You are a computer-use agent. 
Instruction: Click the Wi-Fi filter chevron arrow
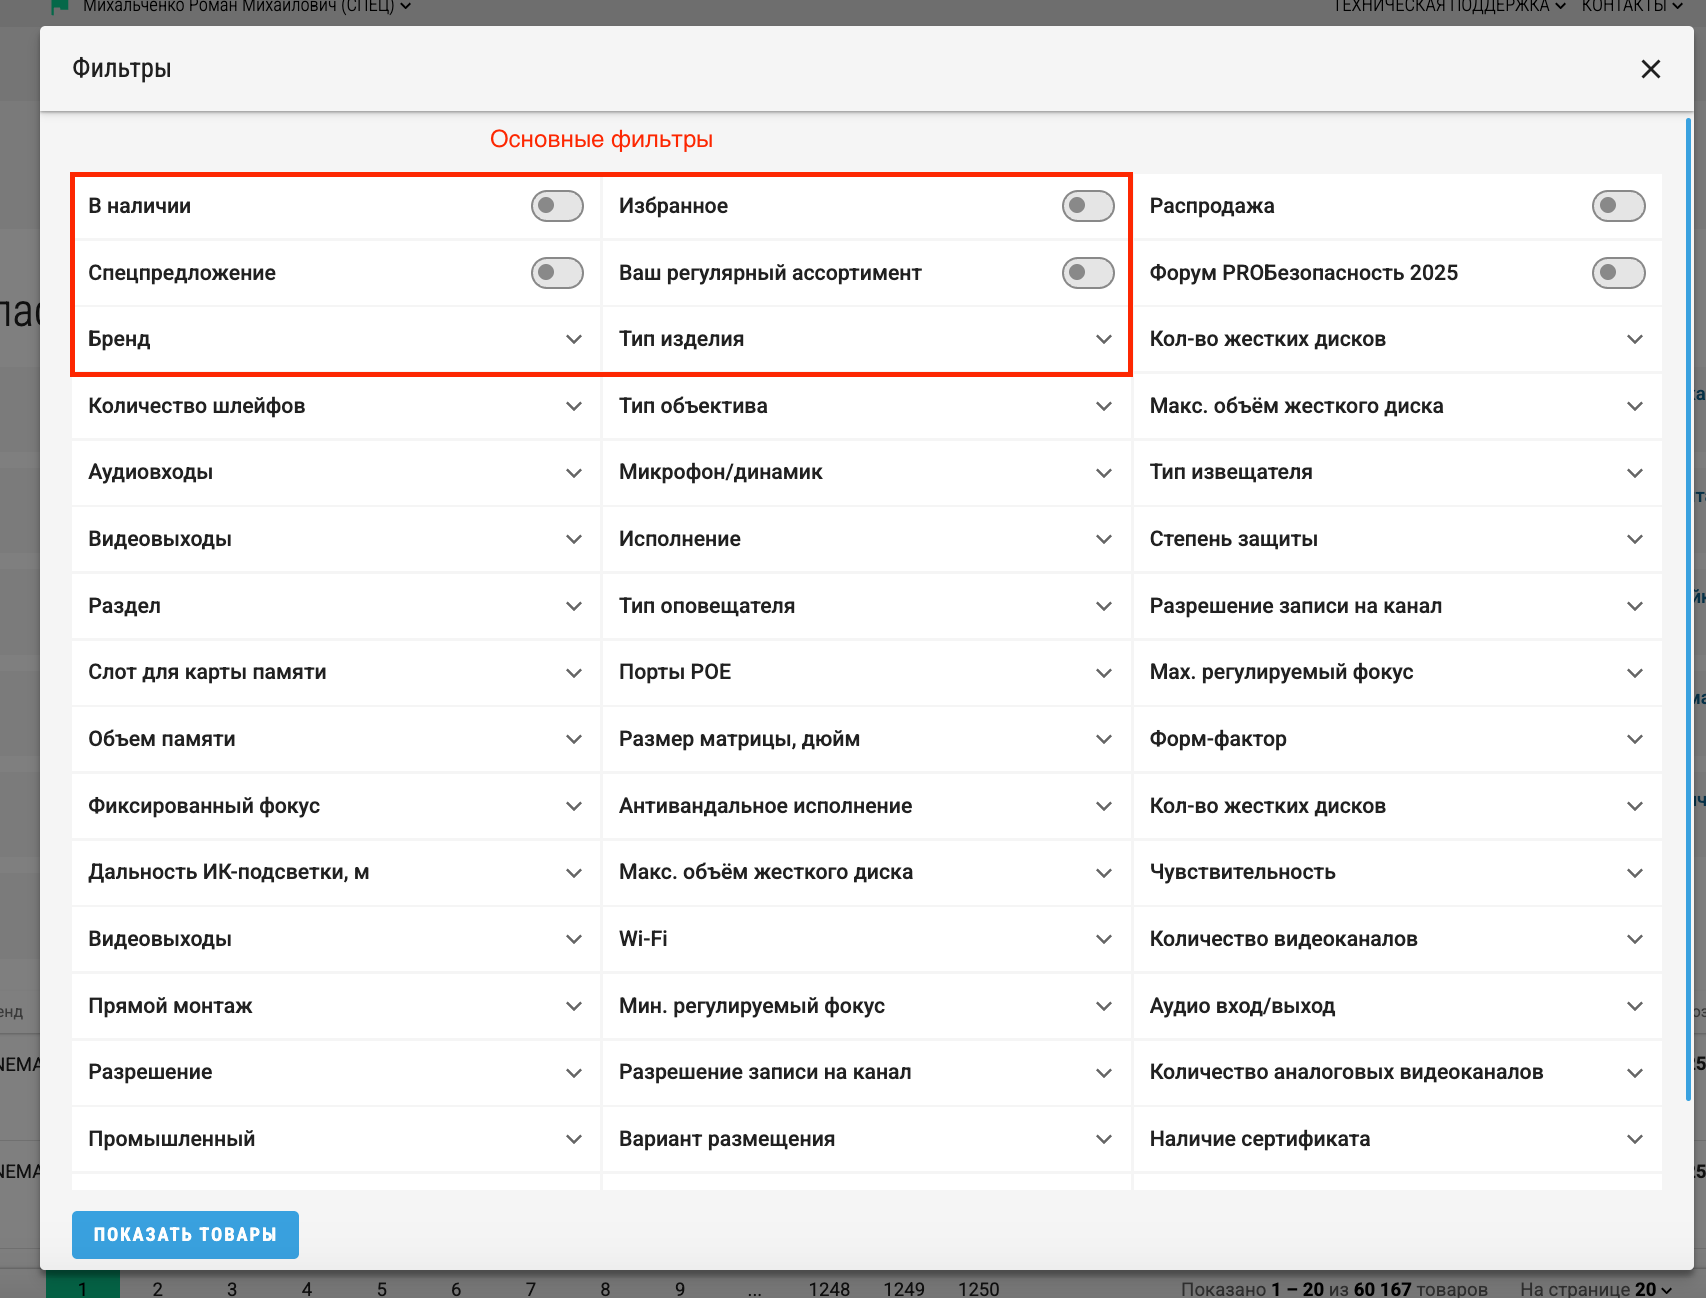[x=1103, y=939]
